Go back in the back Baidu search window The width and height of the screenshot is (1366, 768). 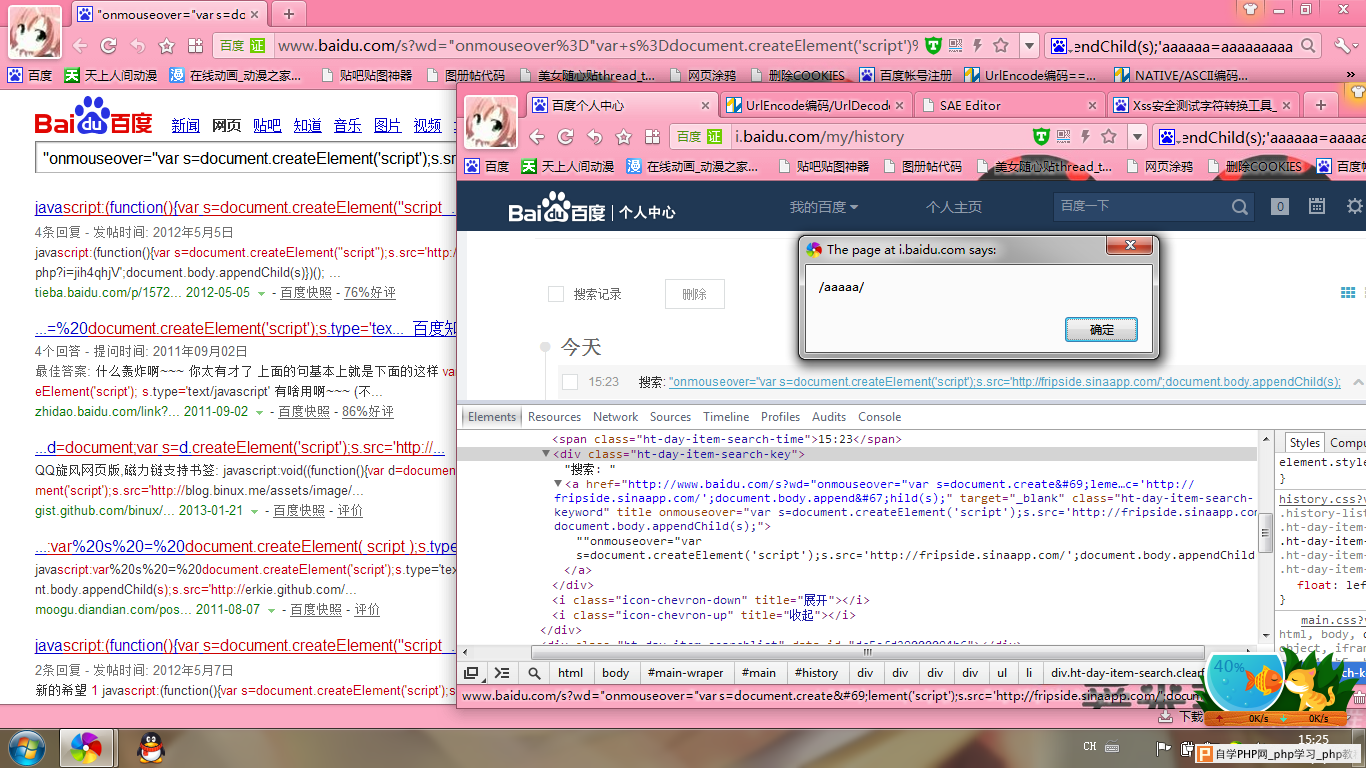pyautogui.click(x=80, y=46)
